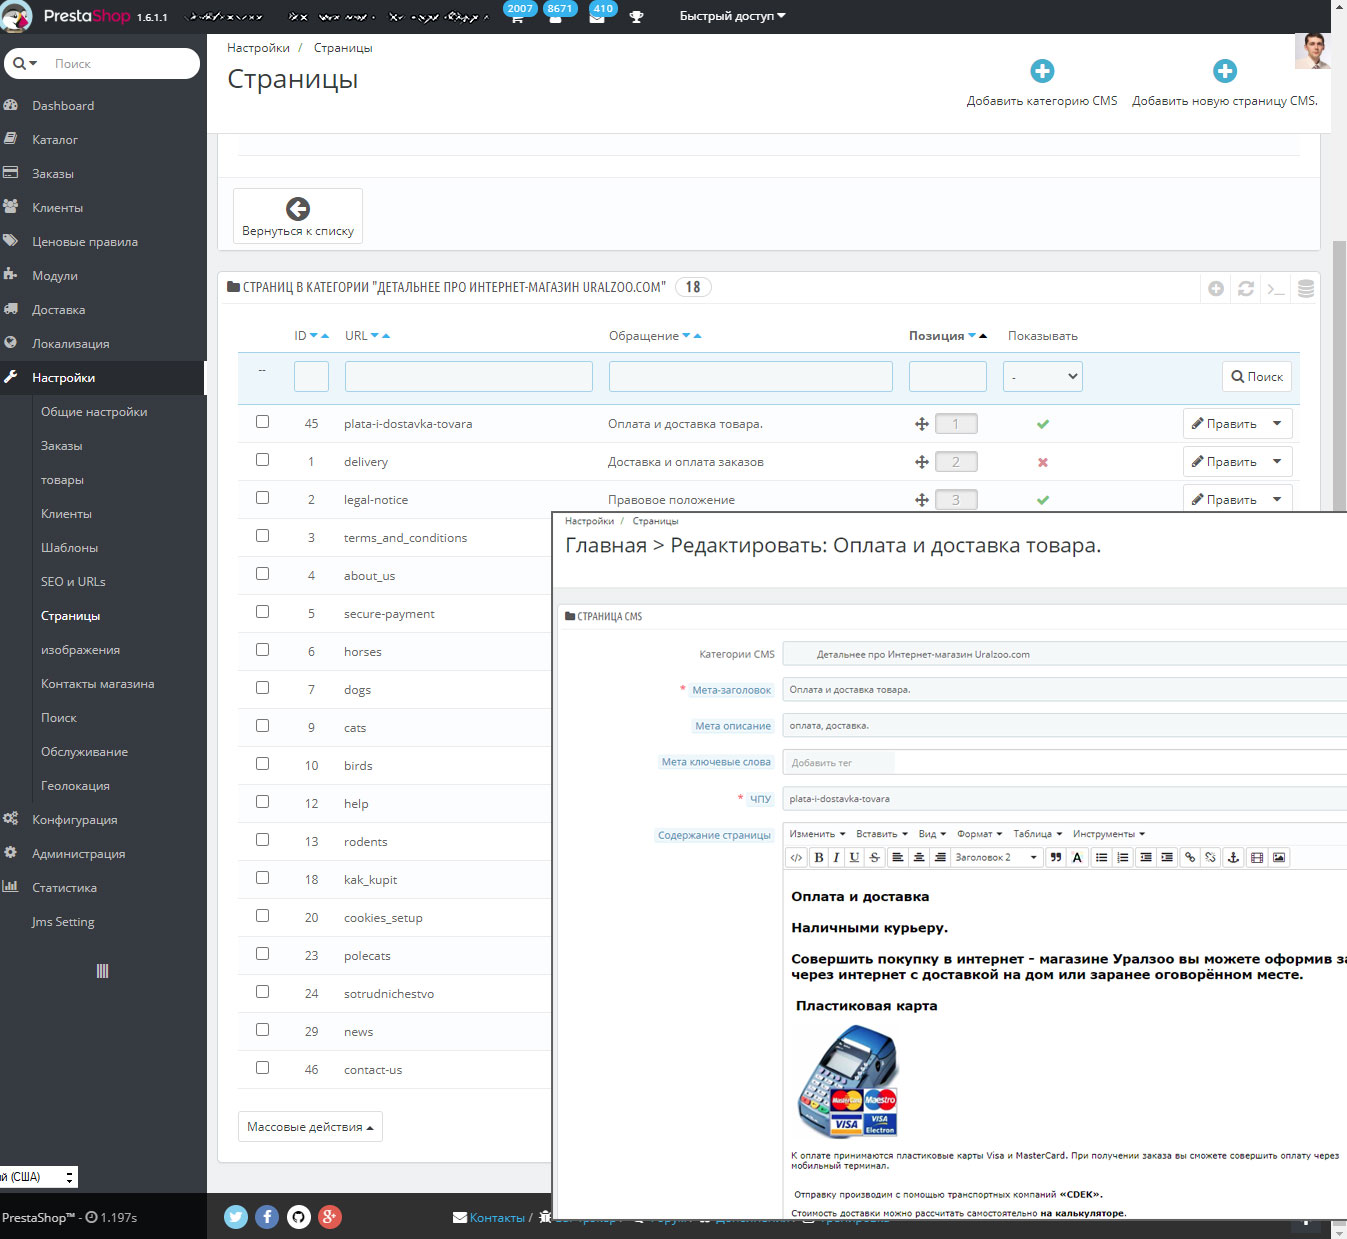Create a numbered list in the editor

pyautogui.click(x=1123, y=857)
